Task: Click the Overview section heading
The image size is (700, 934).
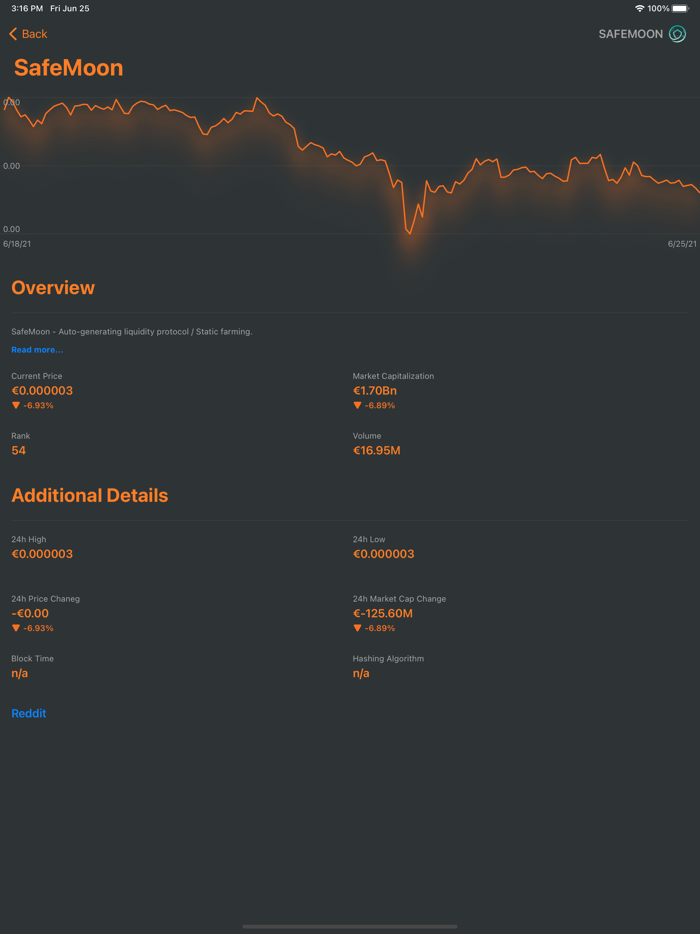Action: [53, 287]
